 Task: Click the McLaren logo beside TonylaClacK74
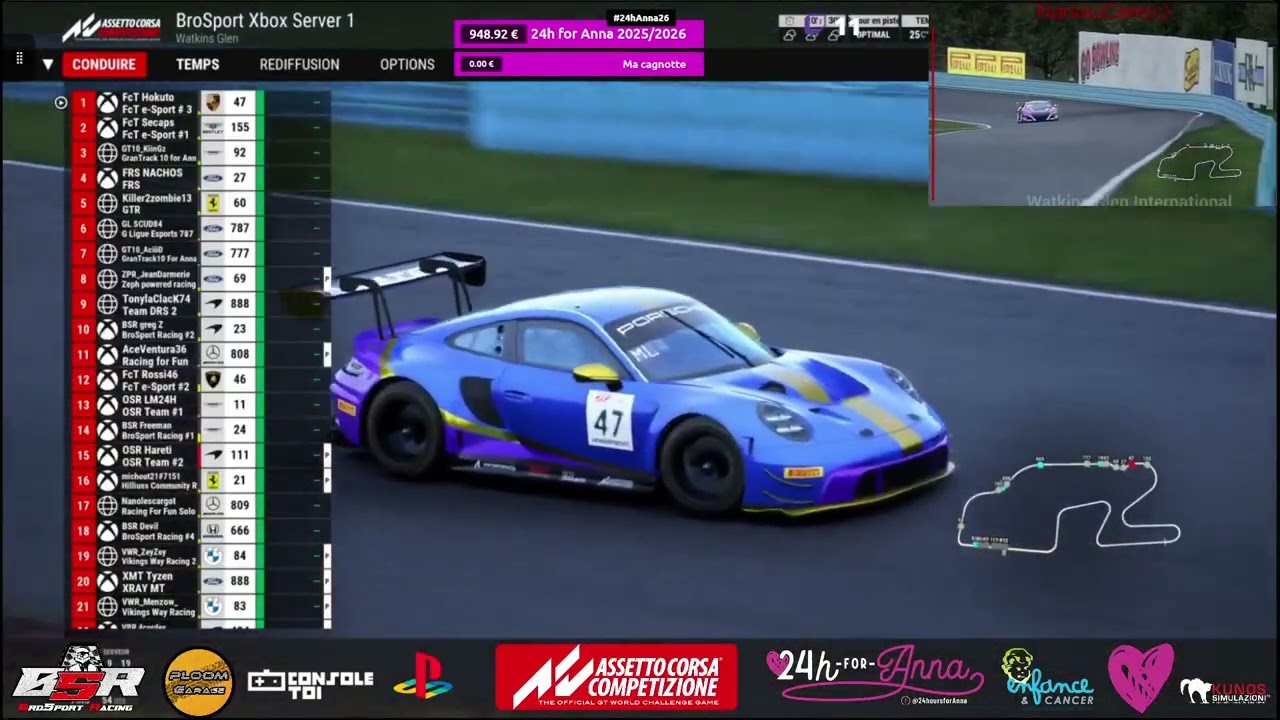[212, 304]
